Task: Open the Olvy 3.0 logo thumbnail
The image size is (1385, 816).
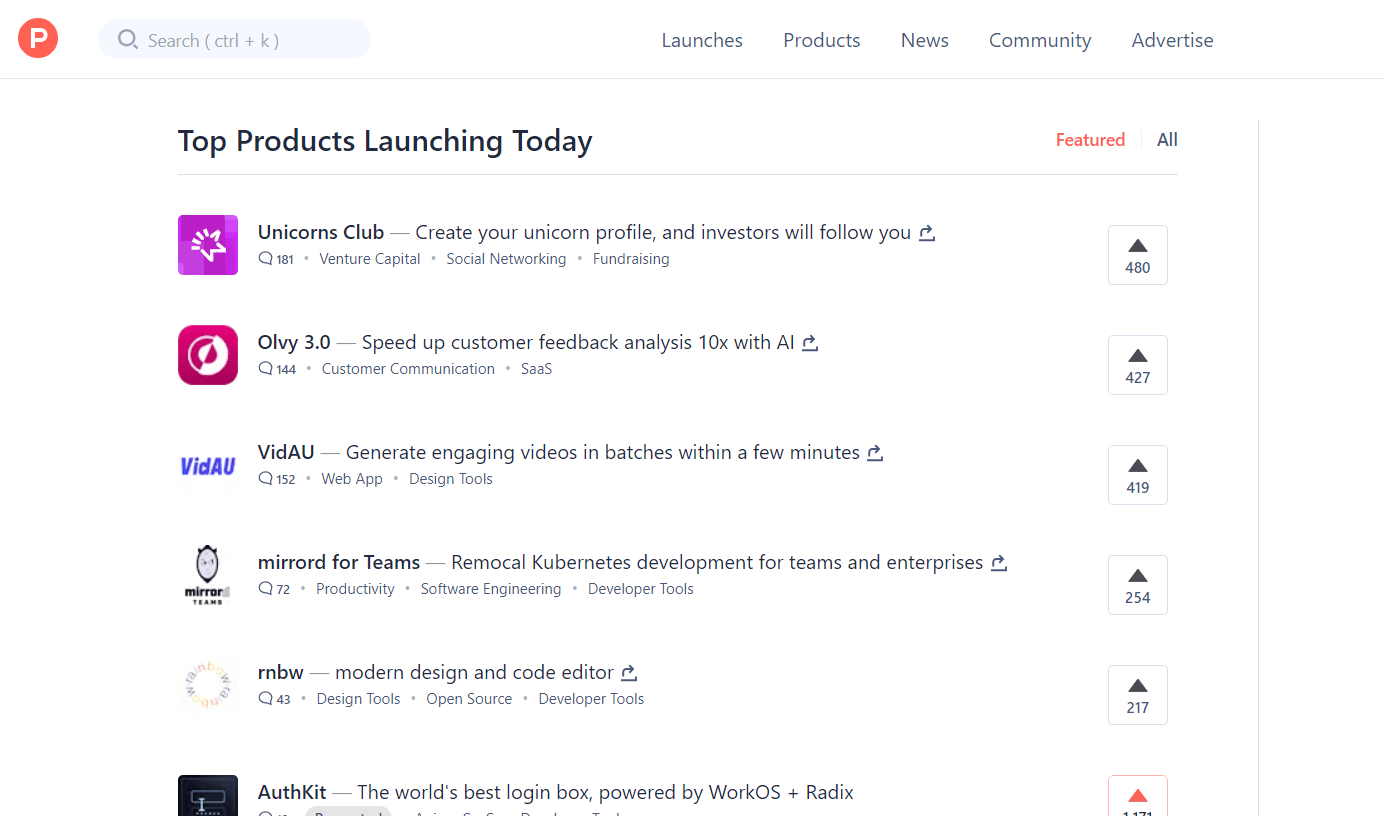Action: click(x=208, y=355)
